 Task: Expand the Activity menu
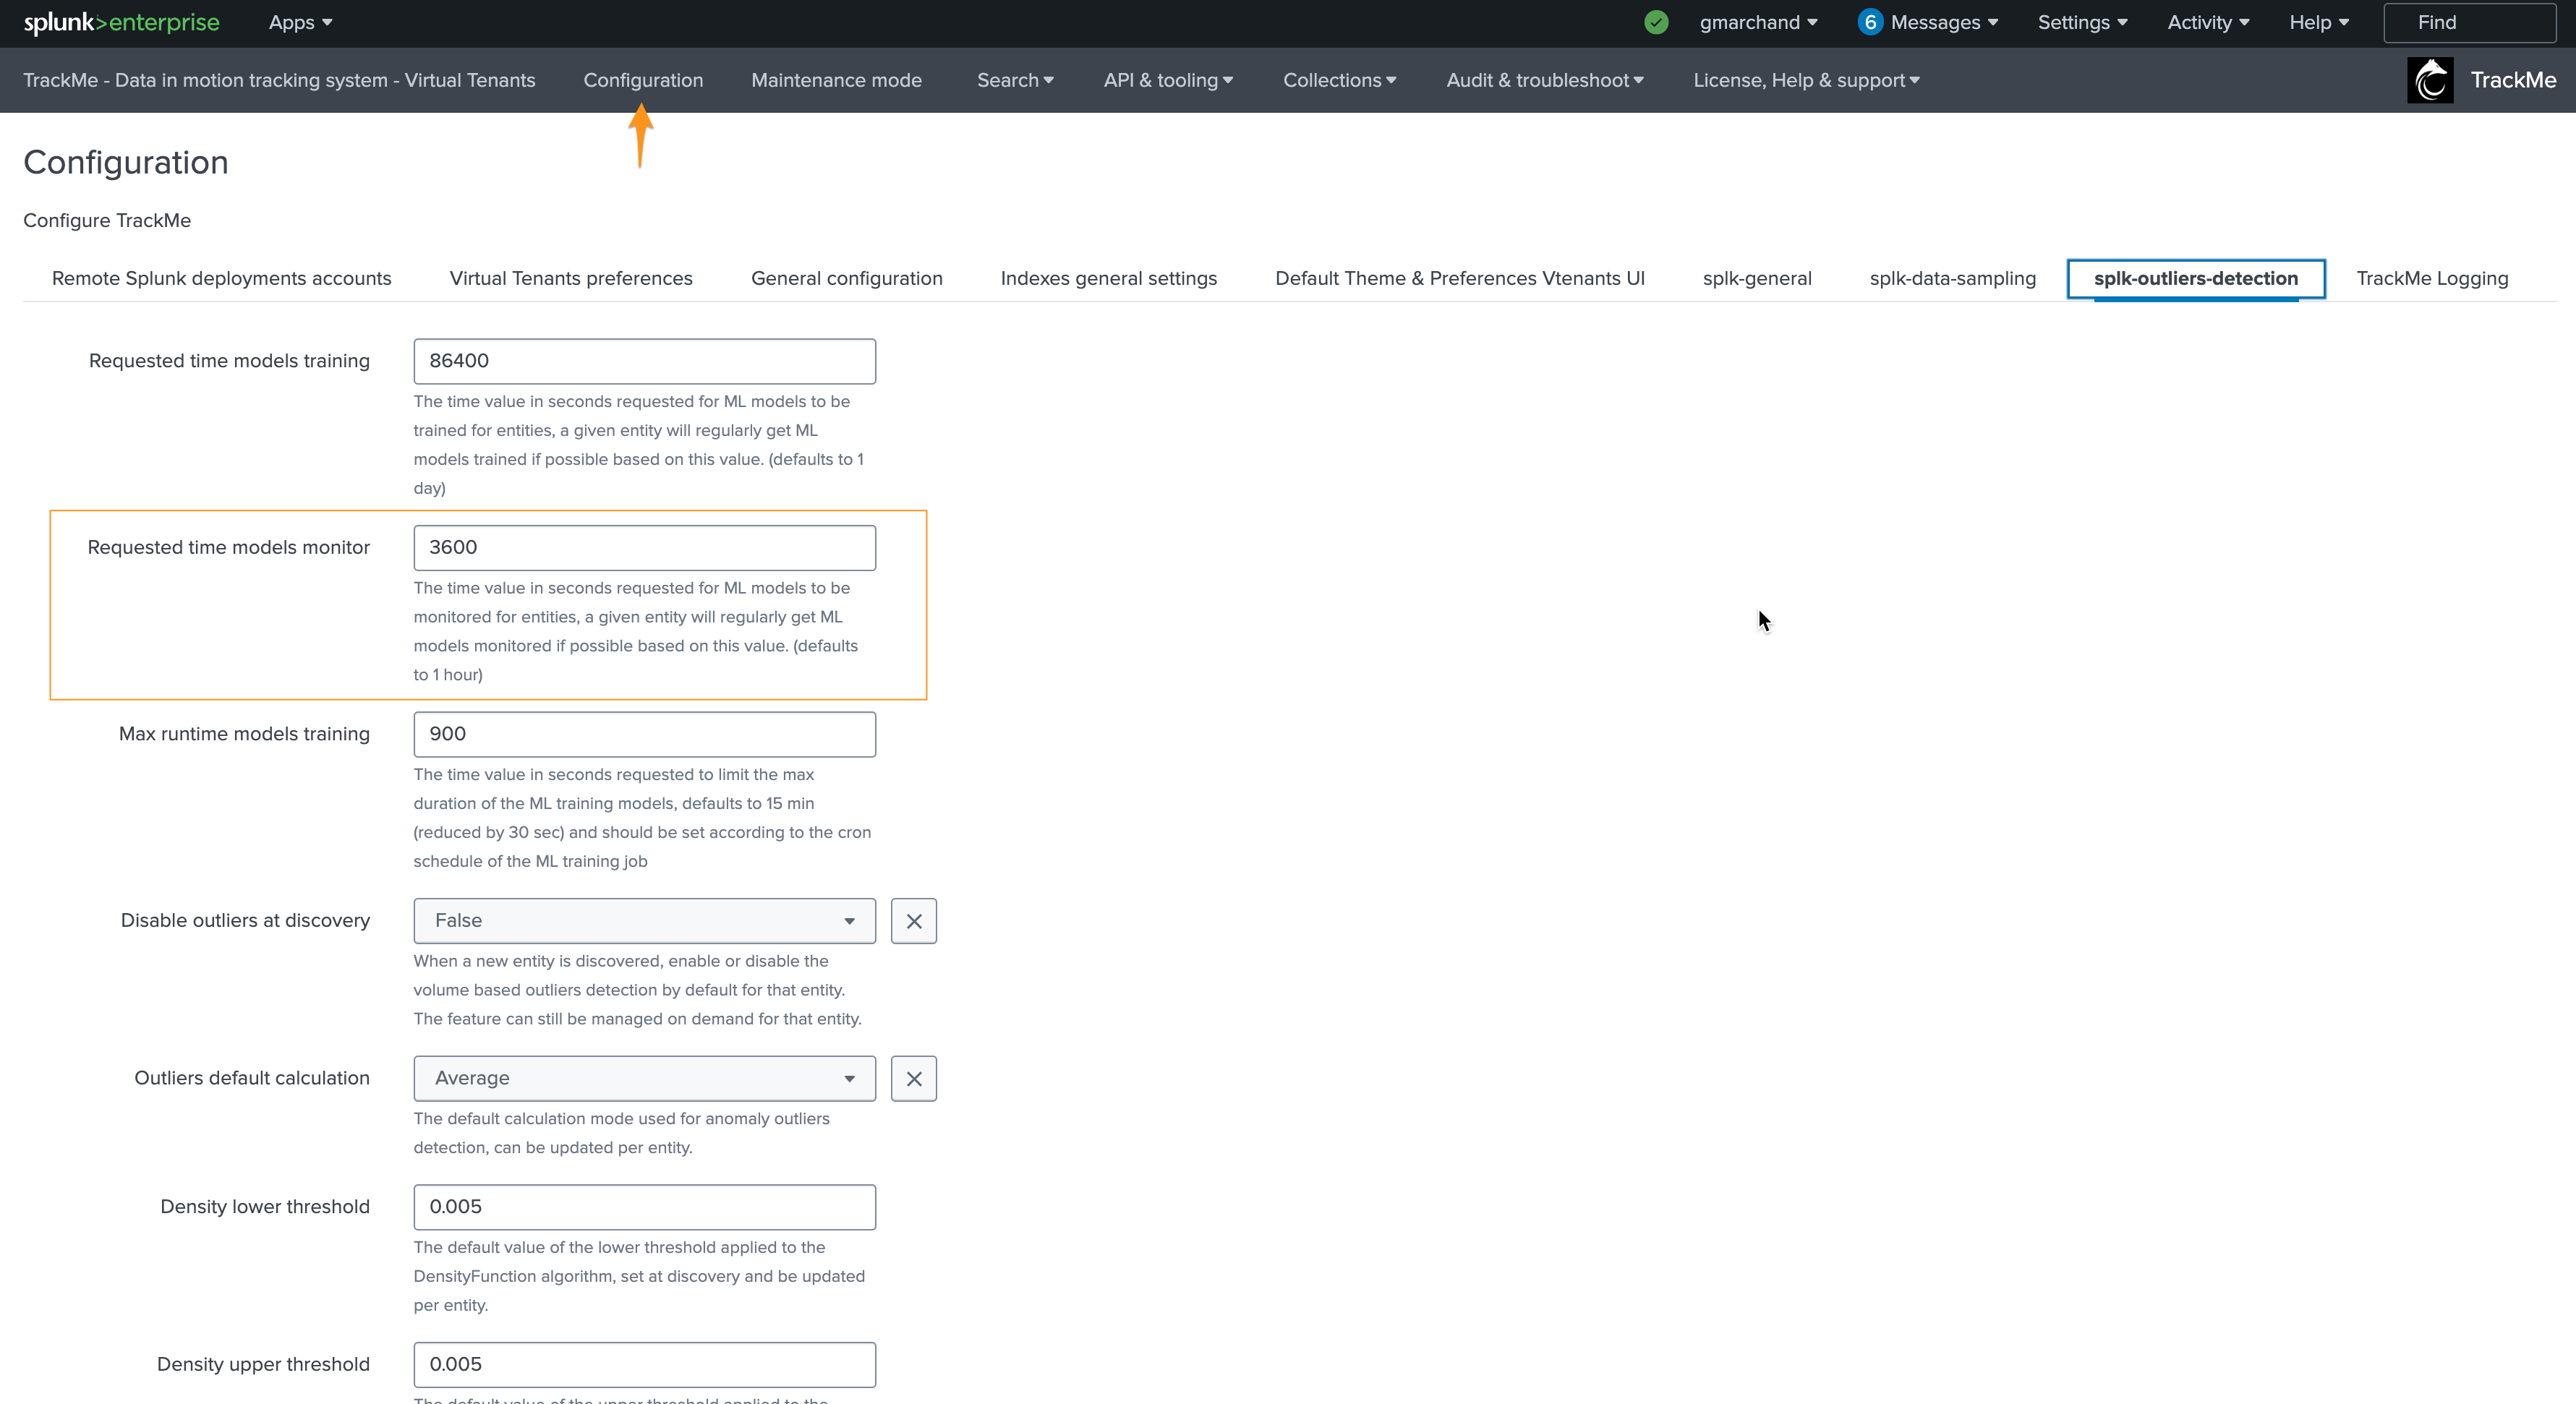pyautogui.click(x=2208, y=22)
